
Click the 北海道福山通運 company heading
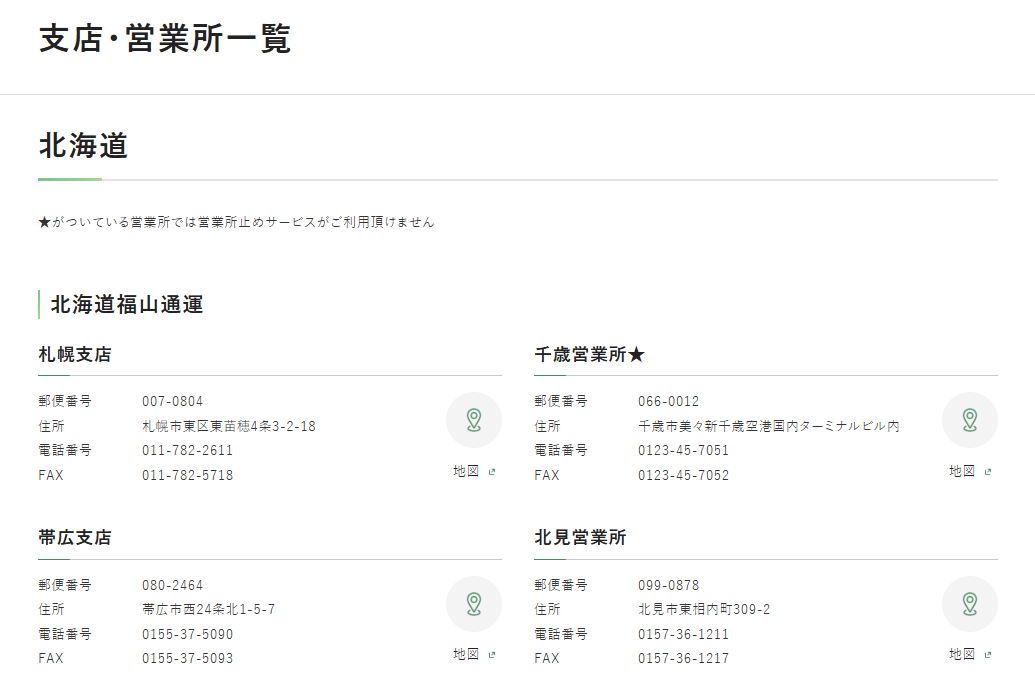[127, 304]
